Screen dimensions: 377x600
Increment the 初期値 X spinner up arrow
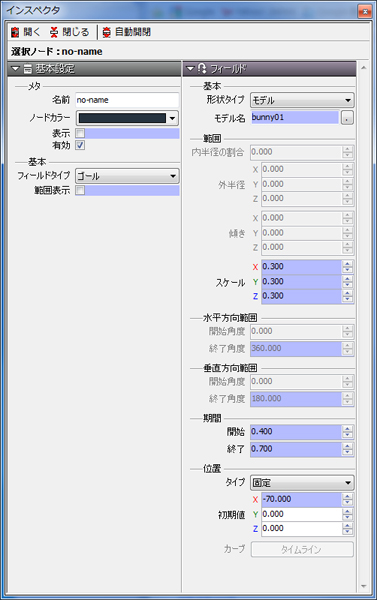tap(348, 496)
